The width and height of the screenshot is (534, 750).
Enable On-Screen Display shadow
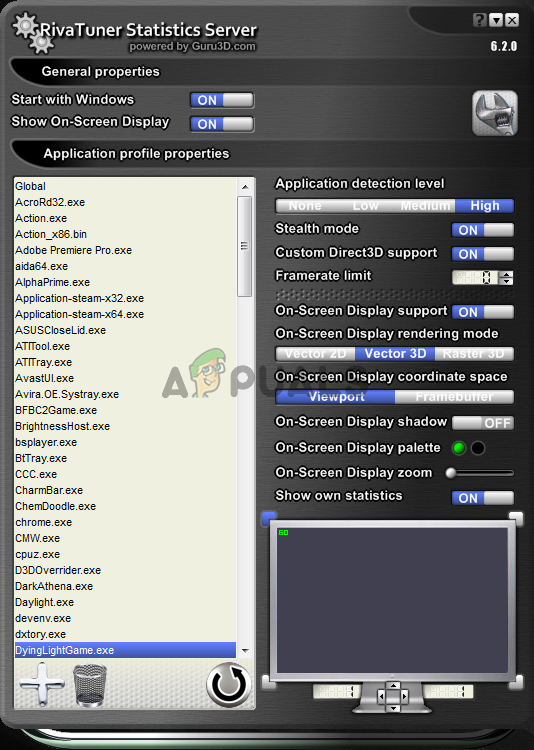click(x=483, y=423)
